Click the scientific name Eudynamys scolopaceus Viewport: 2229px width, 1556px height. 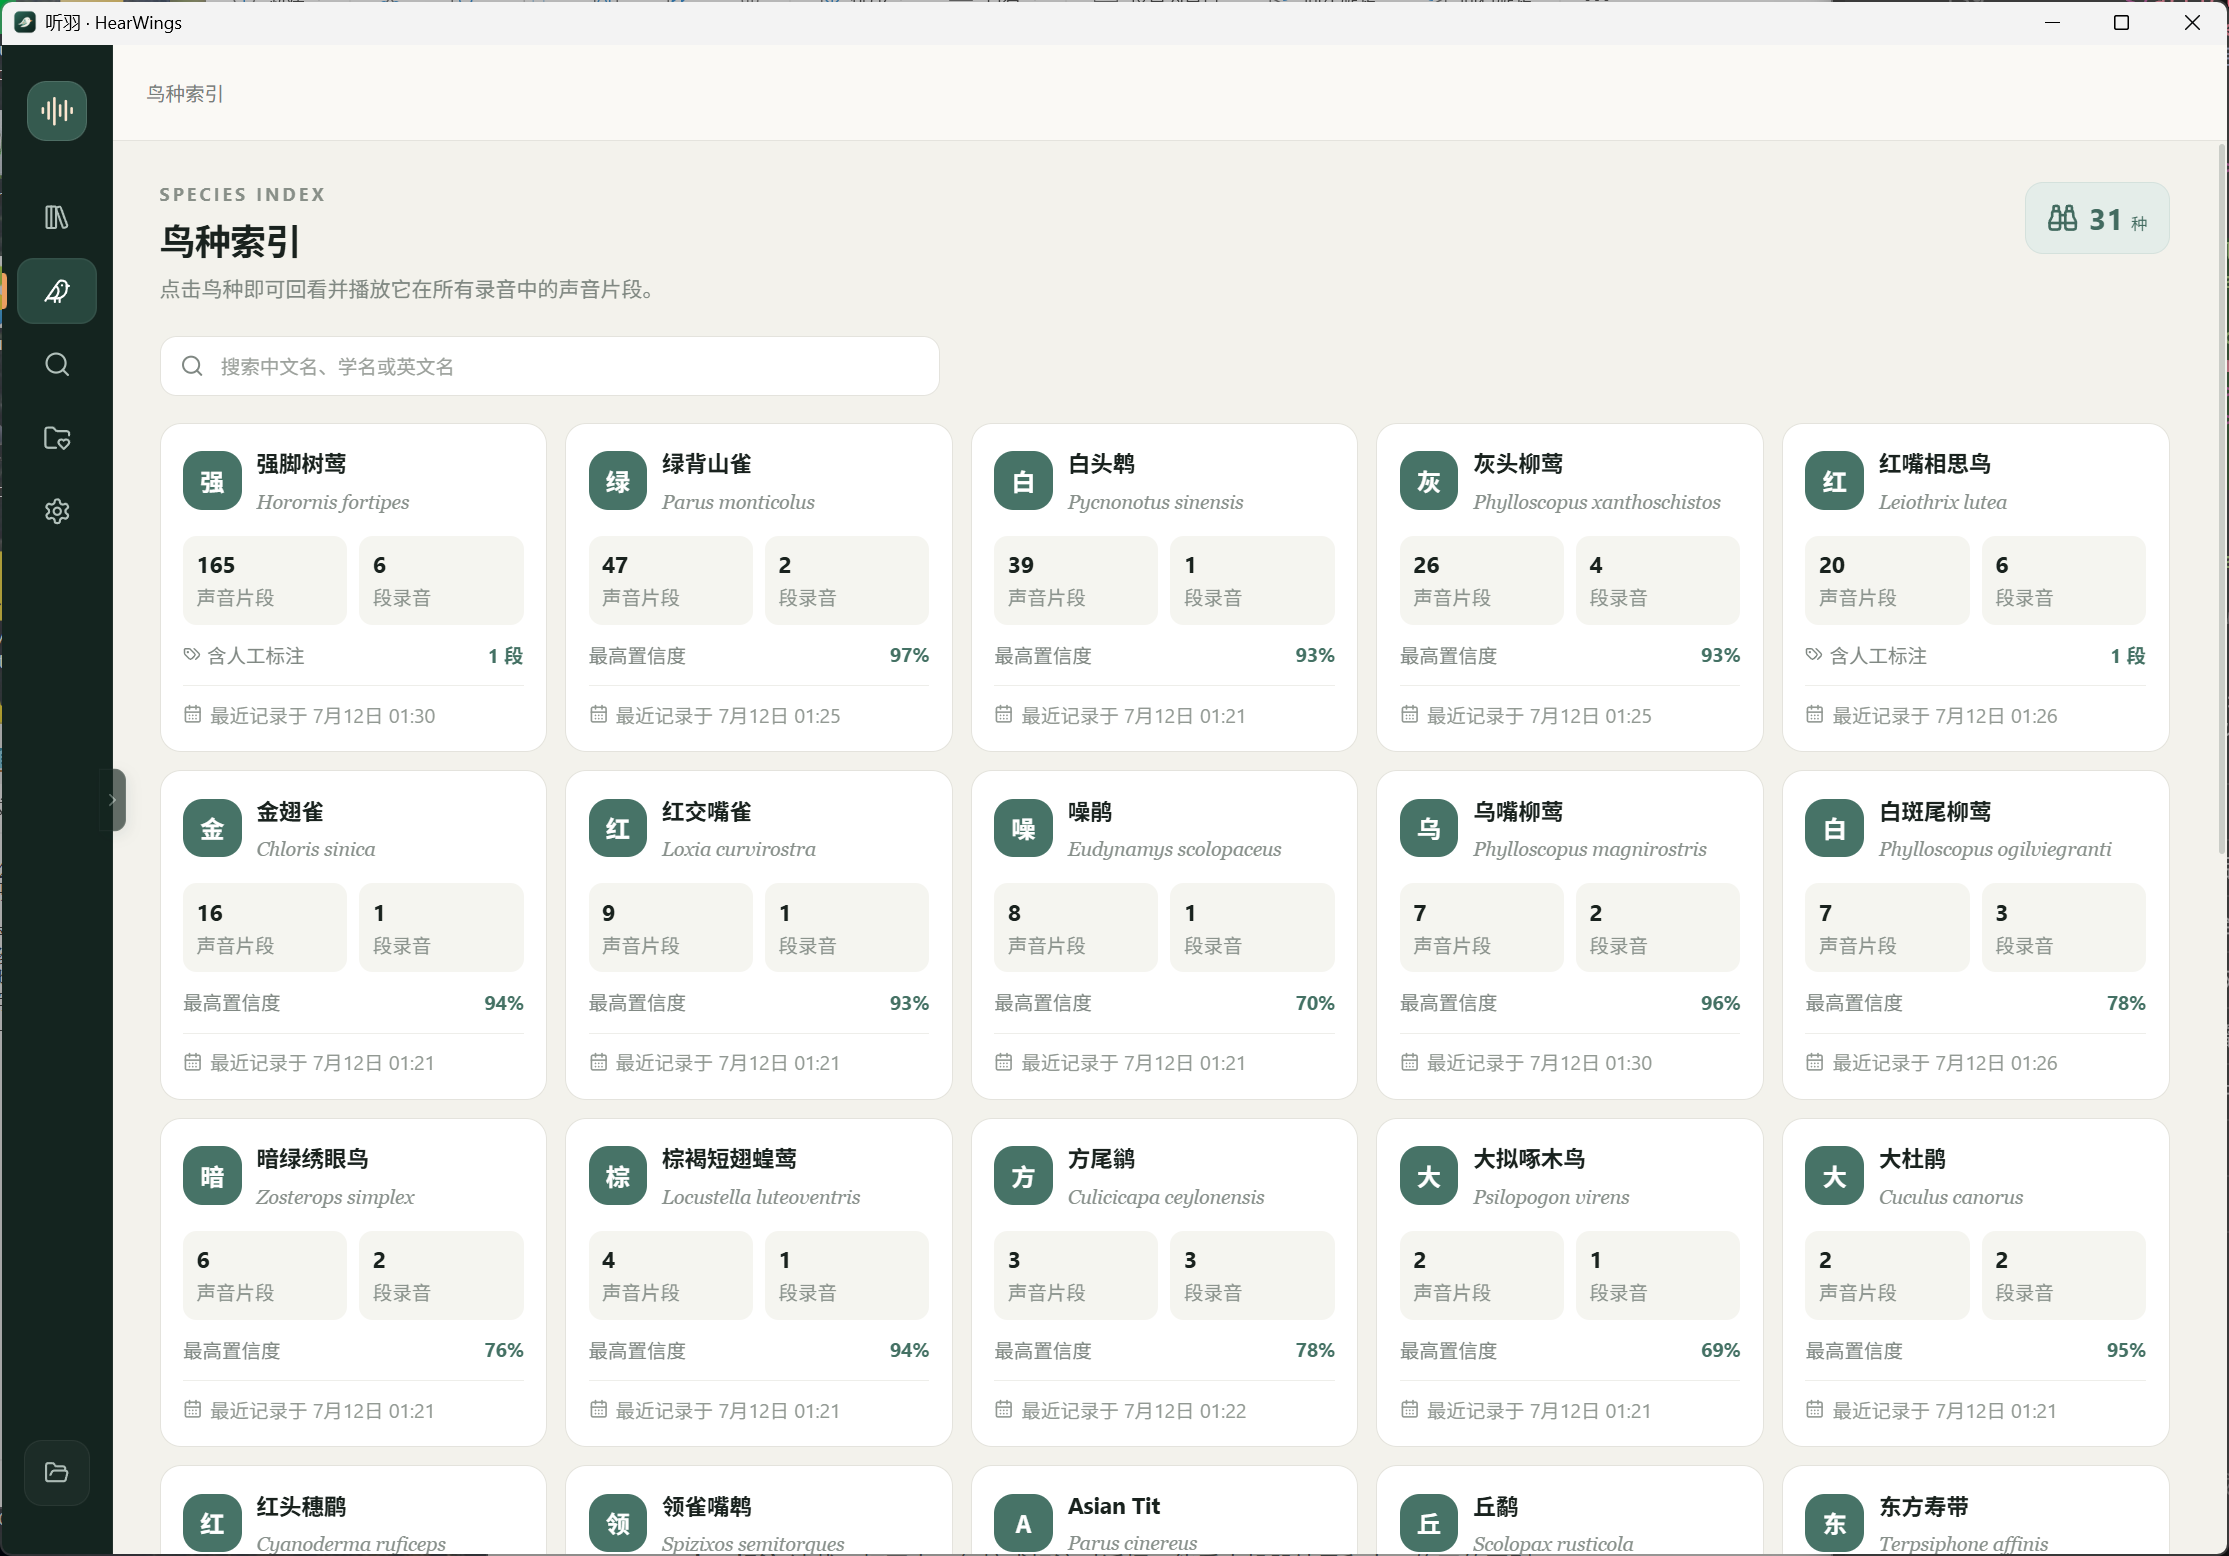pos(1174,849)
